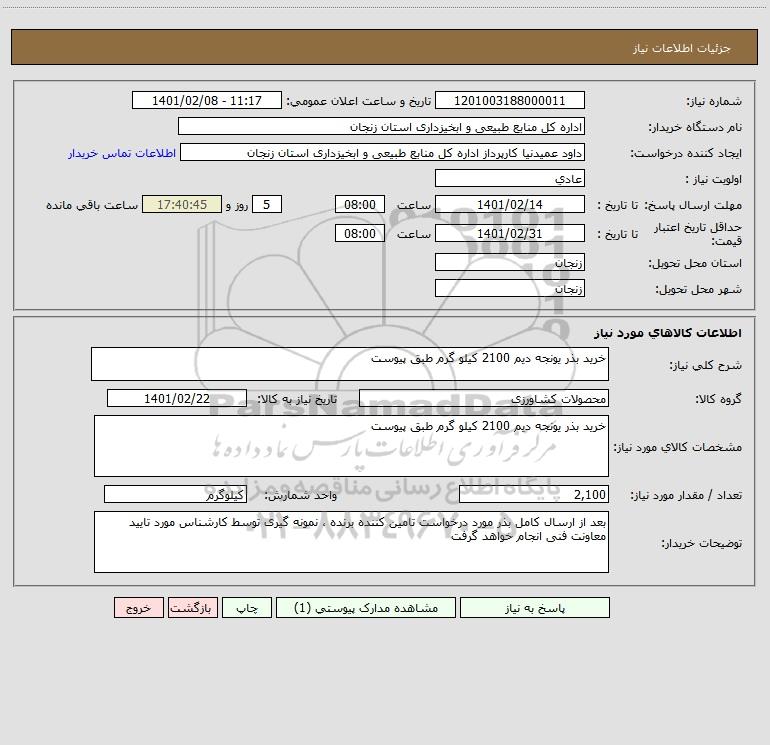This screenshot has width=770, height=745.
Task: Click the unit field کیلوگرم
Action: coord(175,494)
